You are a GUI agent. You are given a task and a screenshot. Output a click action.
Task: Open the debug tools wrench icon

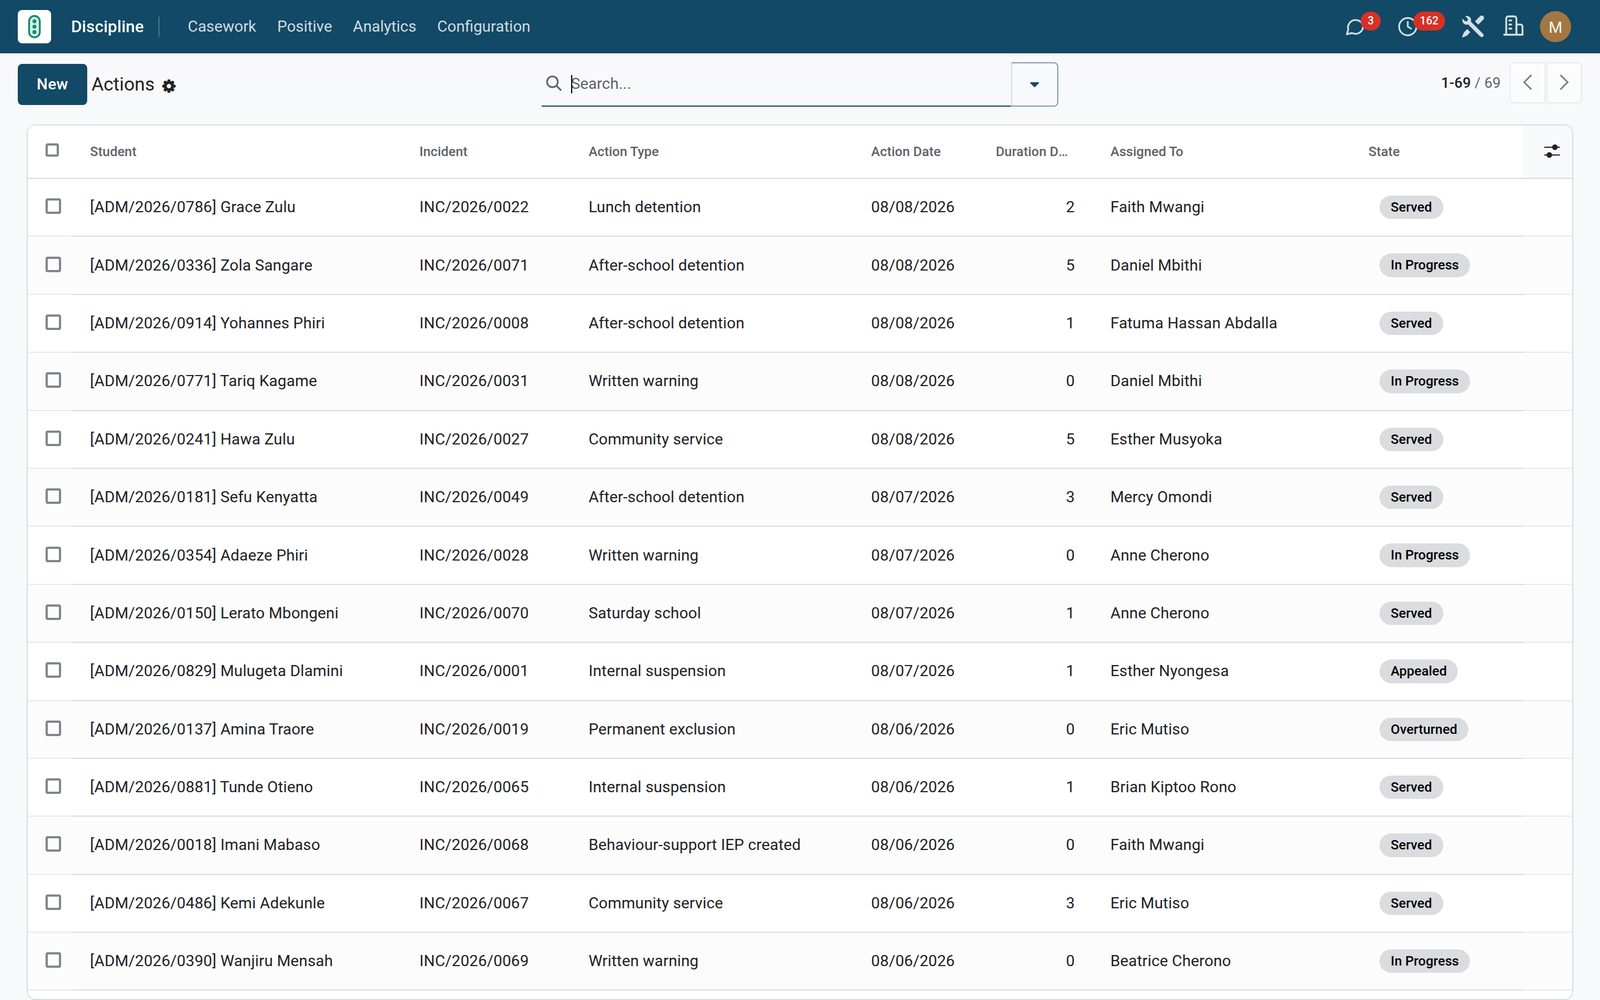coord(1472,27)
